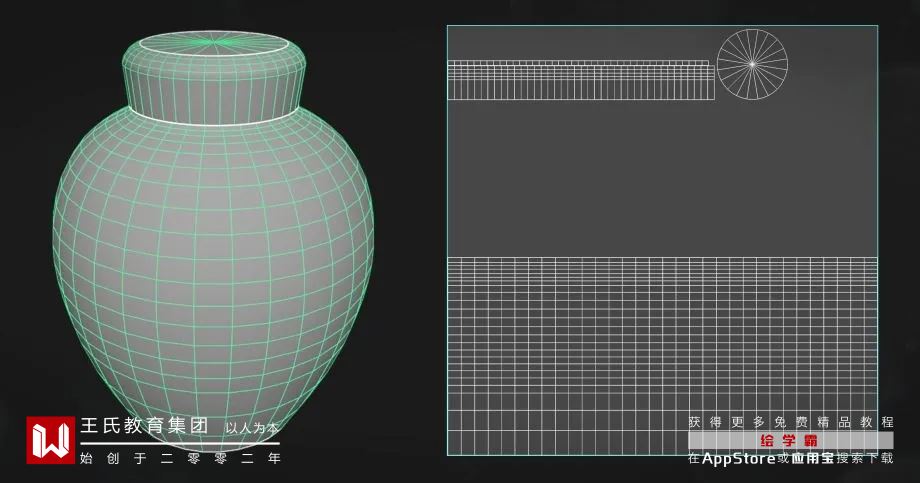Click the center point of the circular UV shell
920x483 pixels.
752,64
